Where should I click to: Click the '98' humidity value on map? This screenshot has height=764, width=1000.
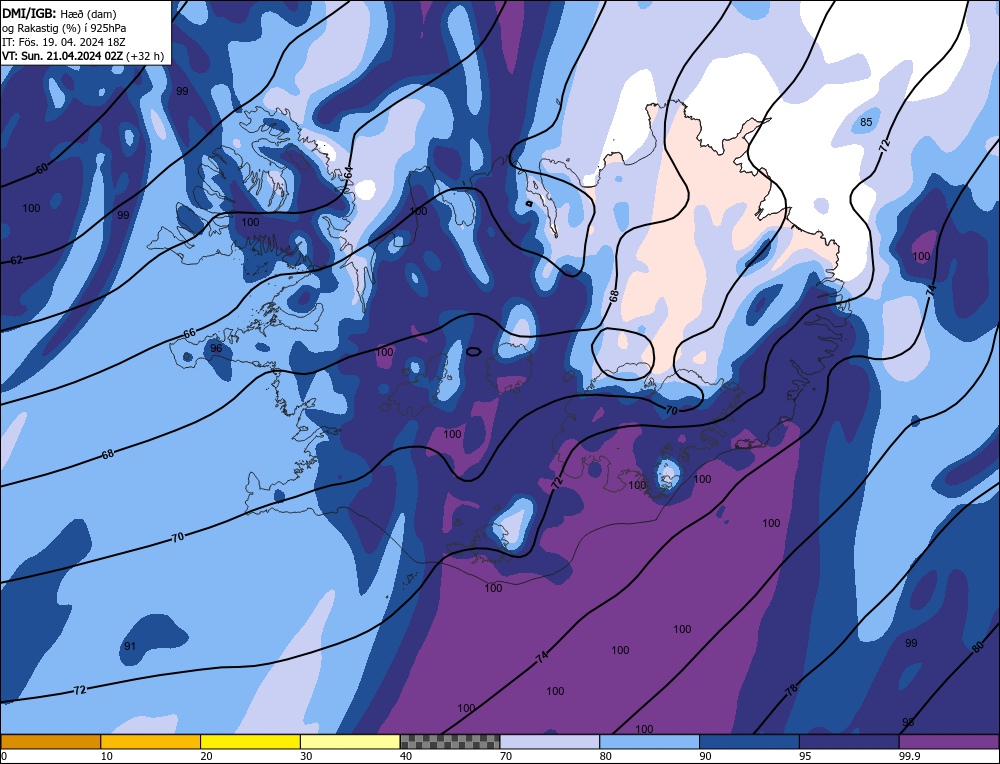[x=908, y=722]
